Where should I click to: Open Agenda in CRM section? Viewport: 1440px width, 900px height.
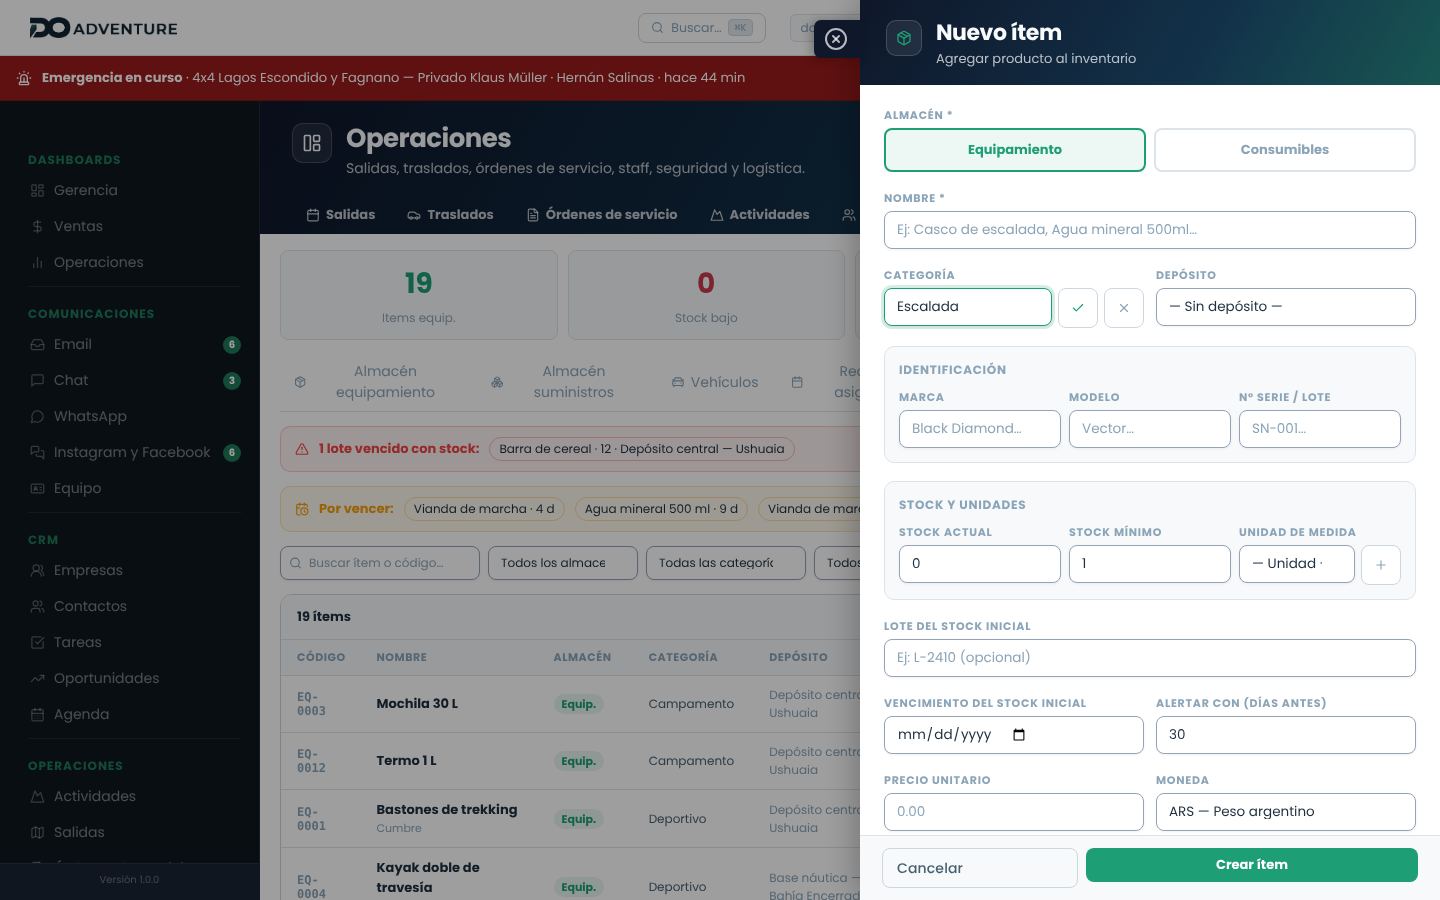pos(81,715)
